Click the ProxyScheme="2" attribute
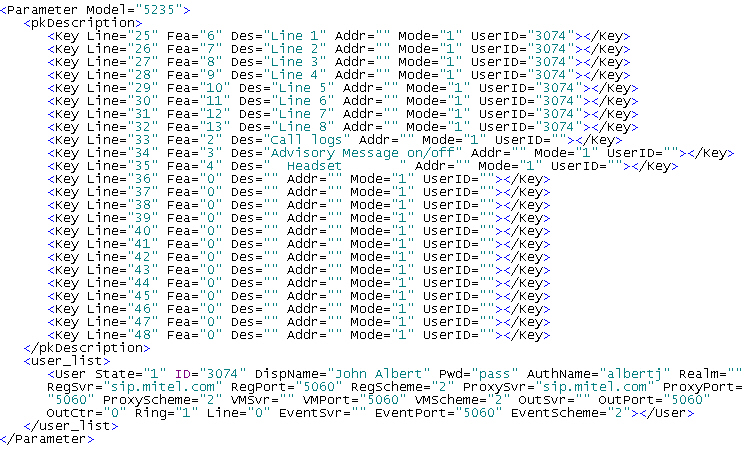 pyautogui.click(x=163, y=399)
